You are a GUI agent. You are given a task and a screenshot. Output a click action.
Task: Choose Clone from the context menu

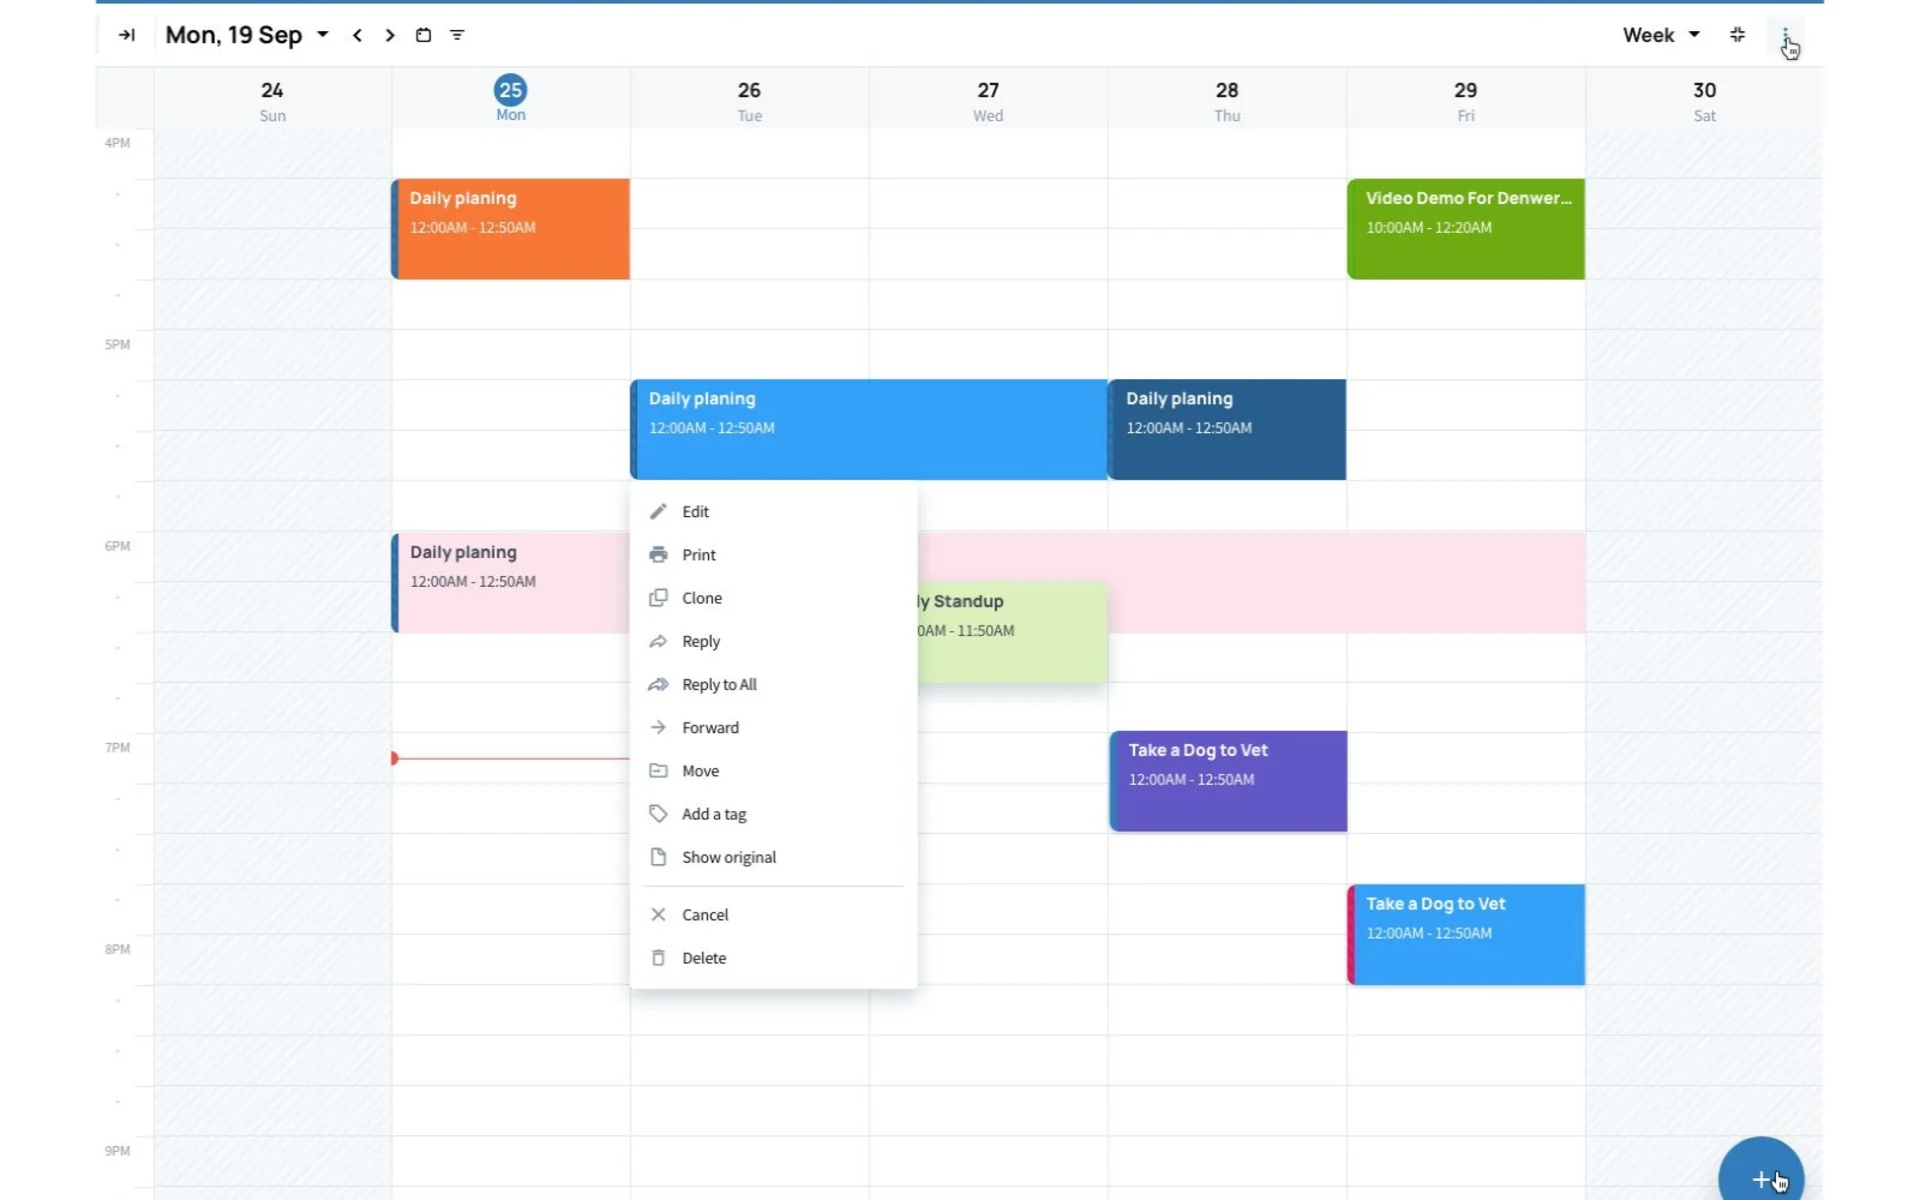pyautogui.click(x=773, y=598)
